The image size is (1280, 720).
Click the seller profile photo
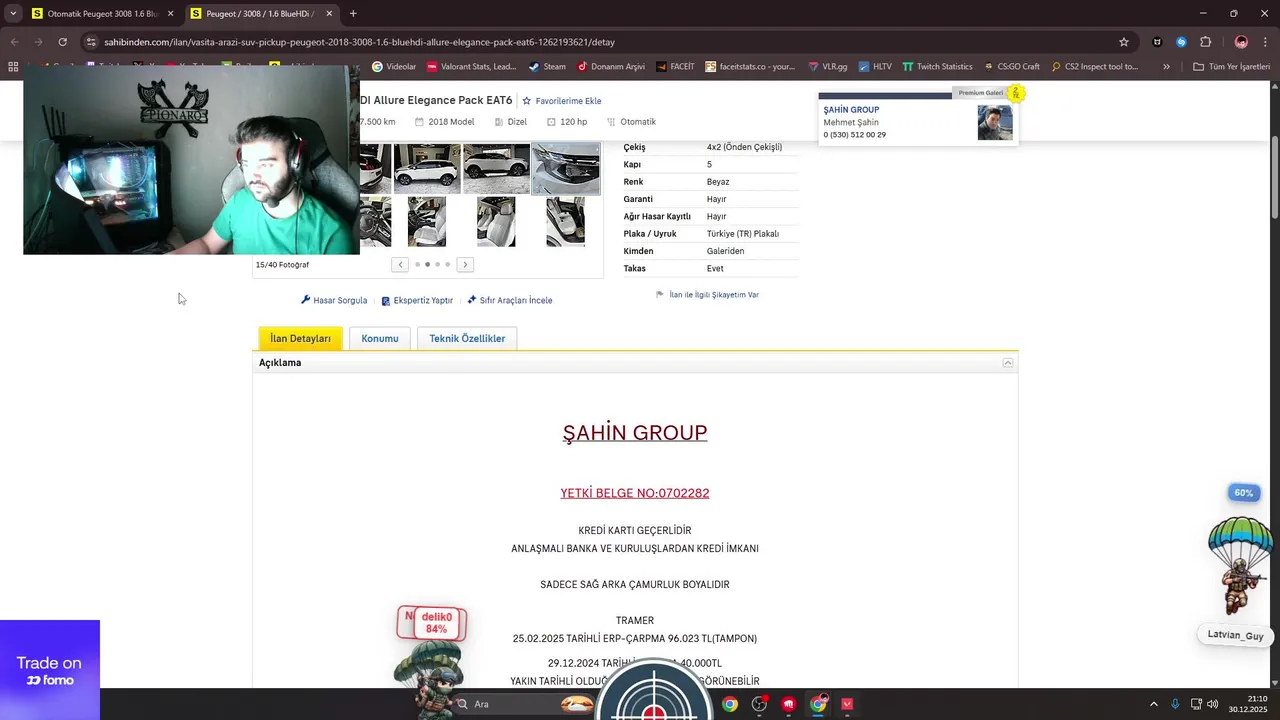click(x=995, y=123)
